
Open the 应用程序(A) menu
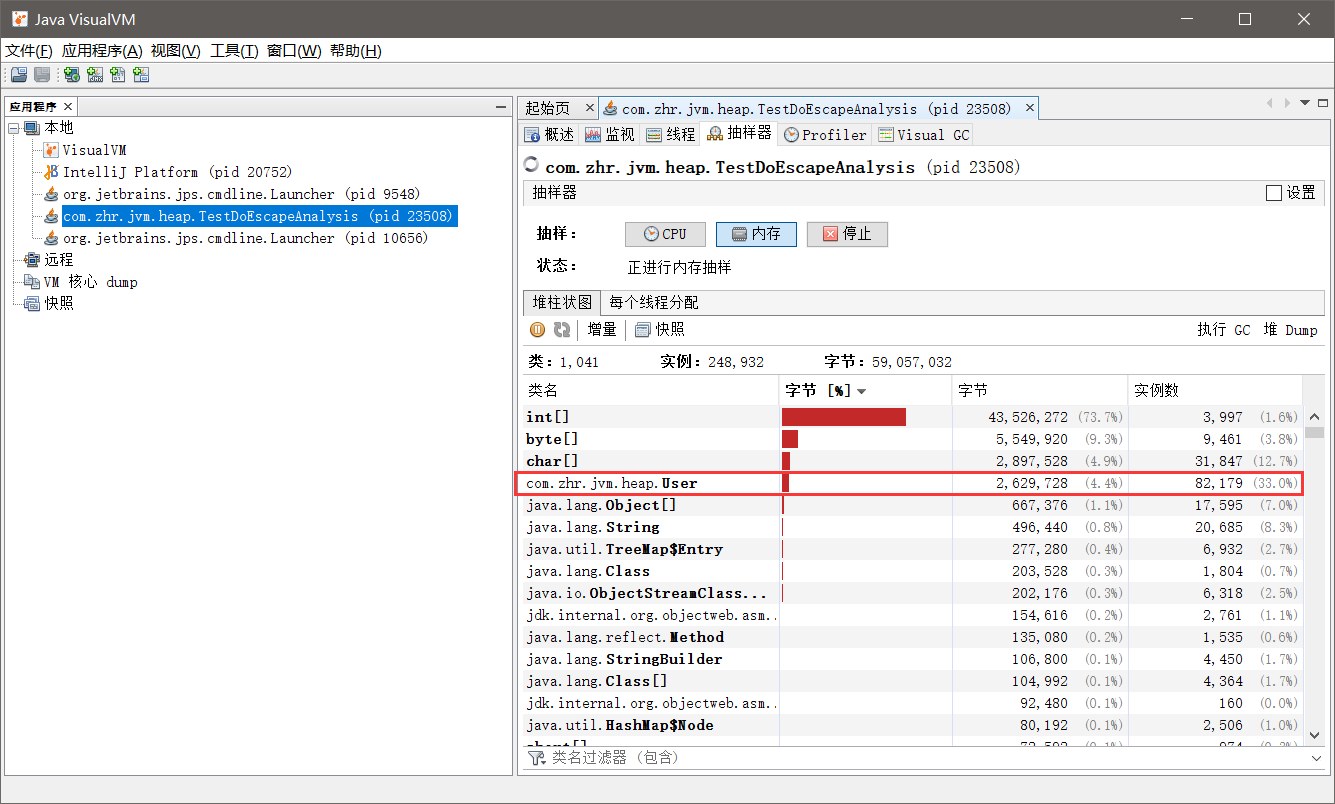point(102,51)
